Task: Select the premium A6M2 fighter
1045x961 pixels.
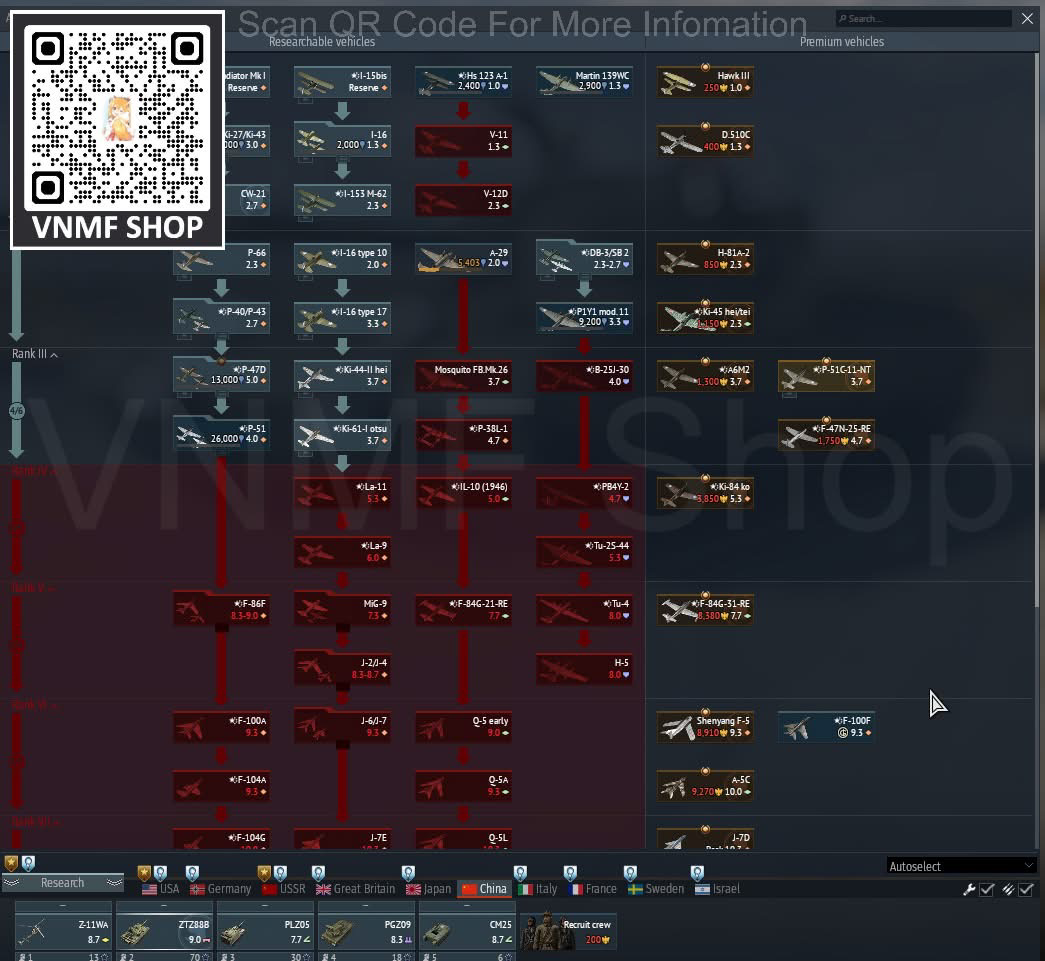Action: coord(705,376)
